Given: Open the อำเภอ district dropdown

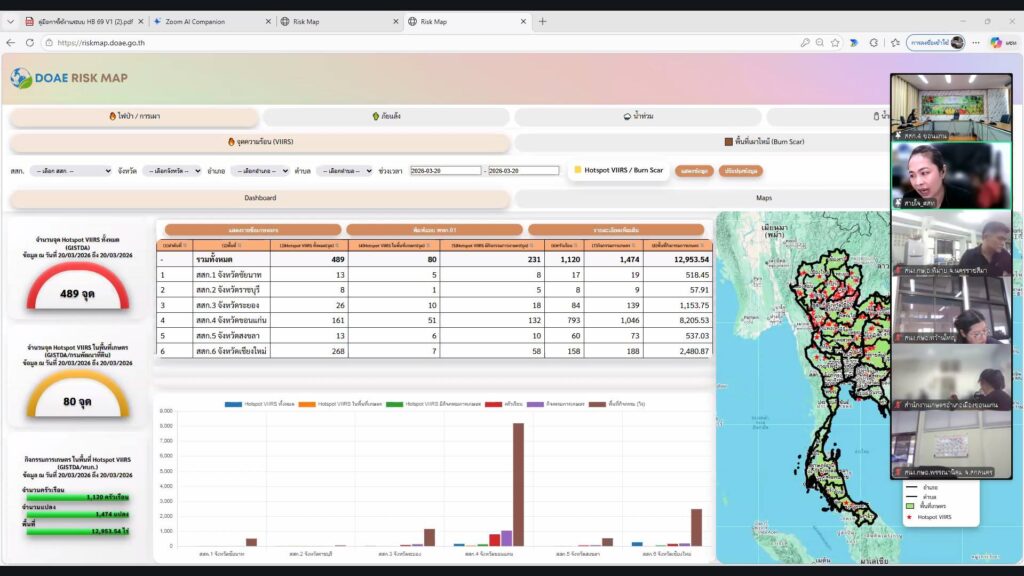Looking at the screenshot, I should point(260,171).
